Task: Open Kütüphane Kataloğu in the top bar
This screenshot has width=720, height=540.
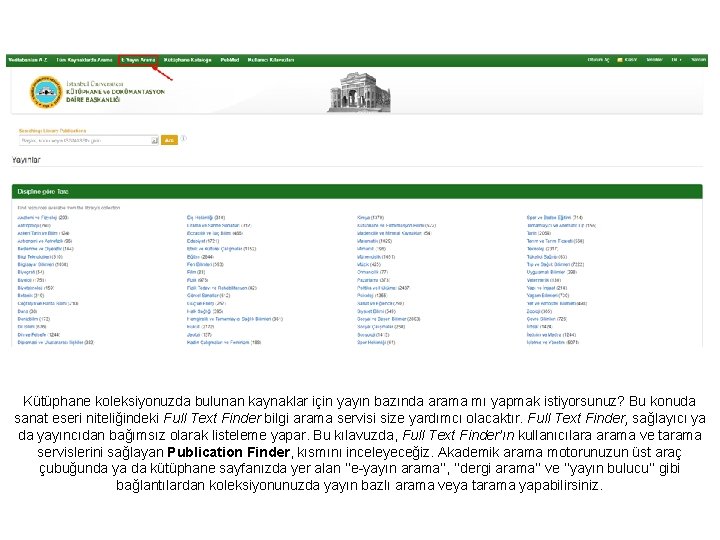Action: [x=187, y=60]
